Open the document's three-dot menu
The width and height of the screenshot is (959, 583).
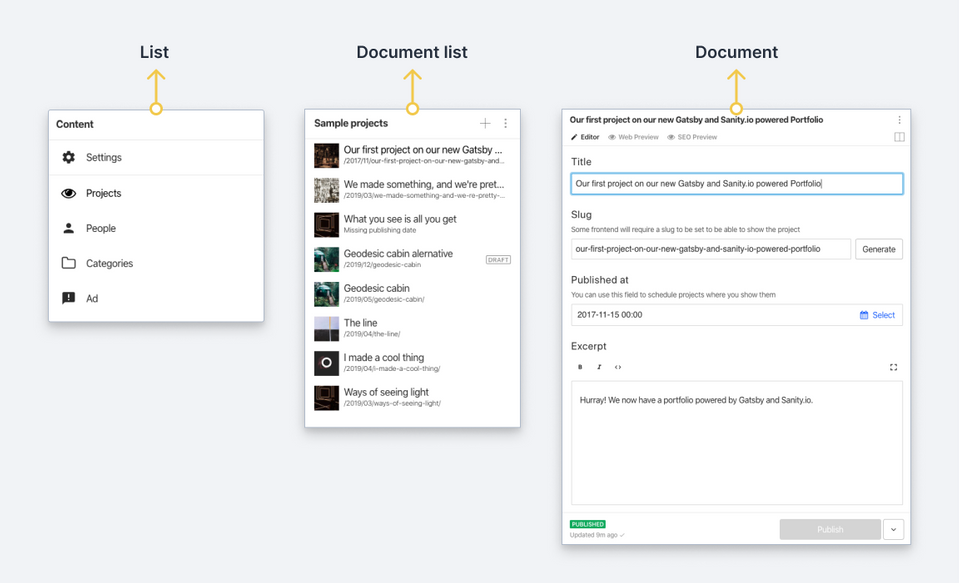[899, 119]
